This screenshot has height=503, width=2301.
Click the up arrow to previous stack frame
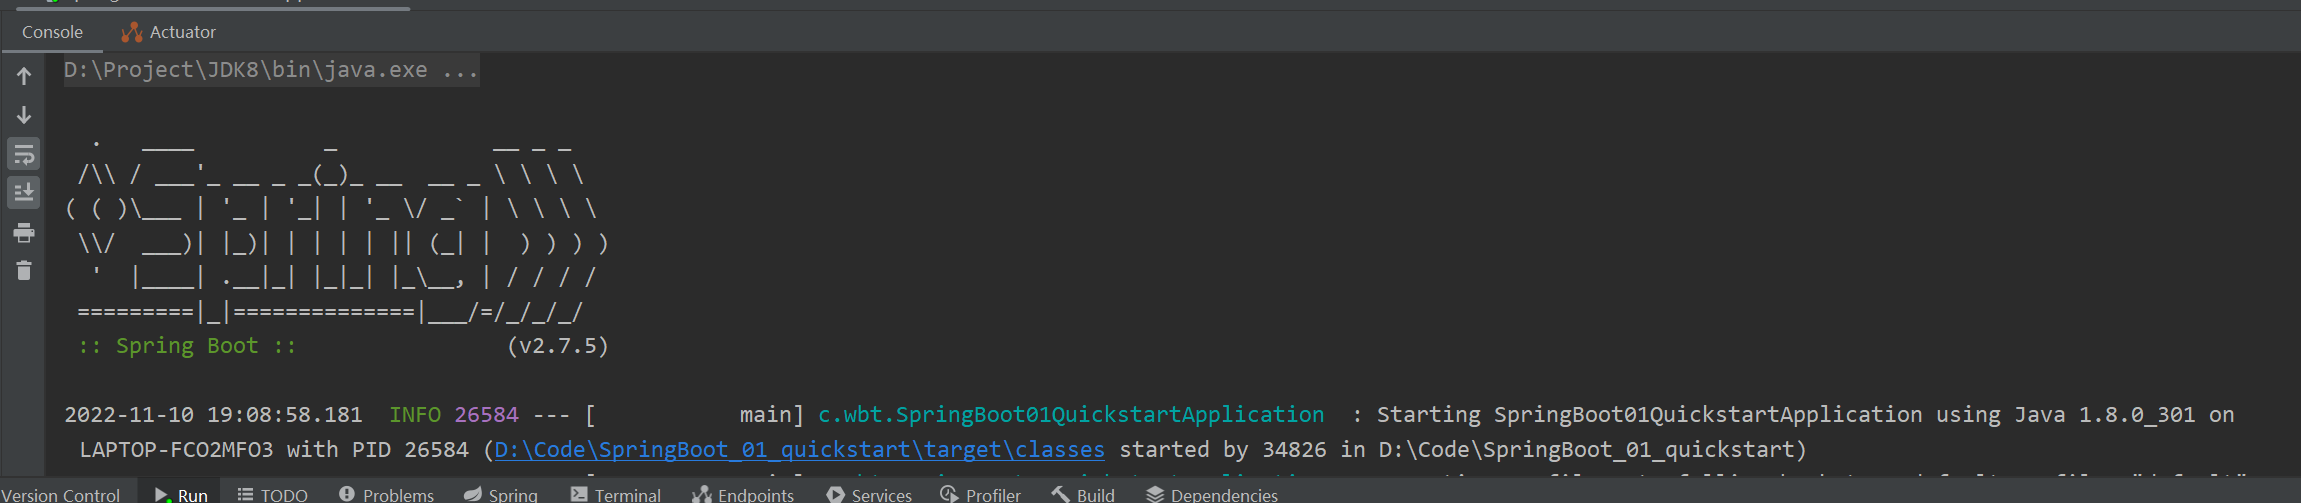point(24,76)
